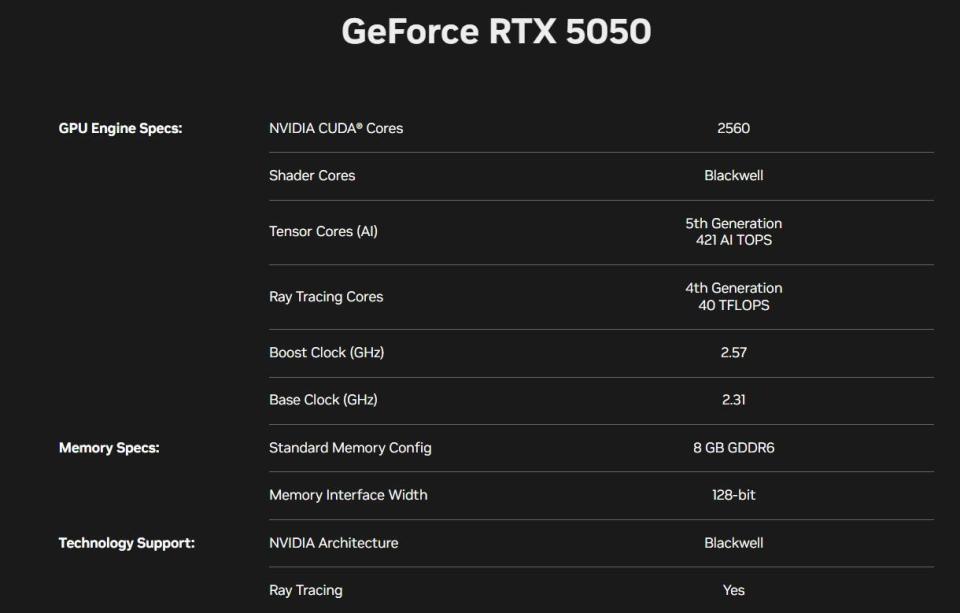Click the Tensor Cores (AI) label
The width and height of the screenshot is (960, 613).
(x=323, y=231)
